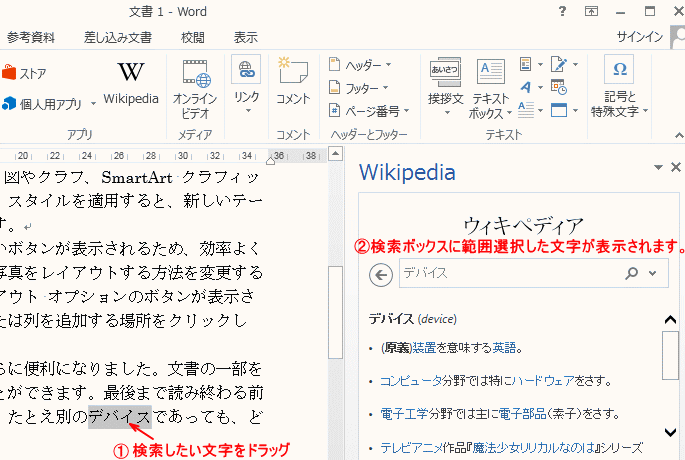Open the 電子工学 link

click(x=404, y=413)
